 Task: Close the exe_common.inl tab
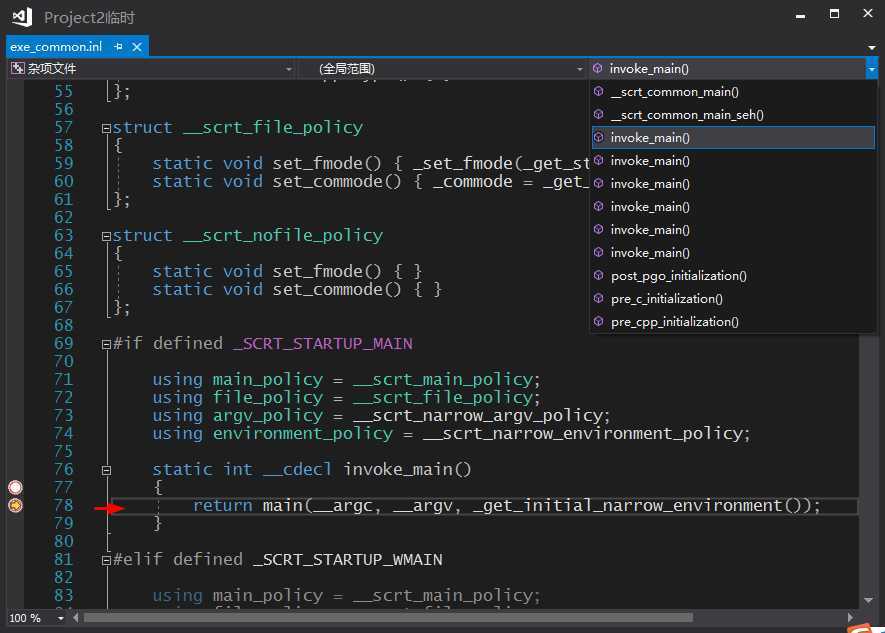(137, 47)
